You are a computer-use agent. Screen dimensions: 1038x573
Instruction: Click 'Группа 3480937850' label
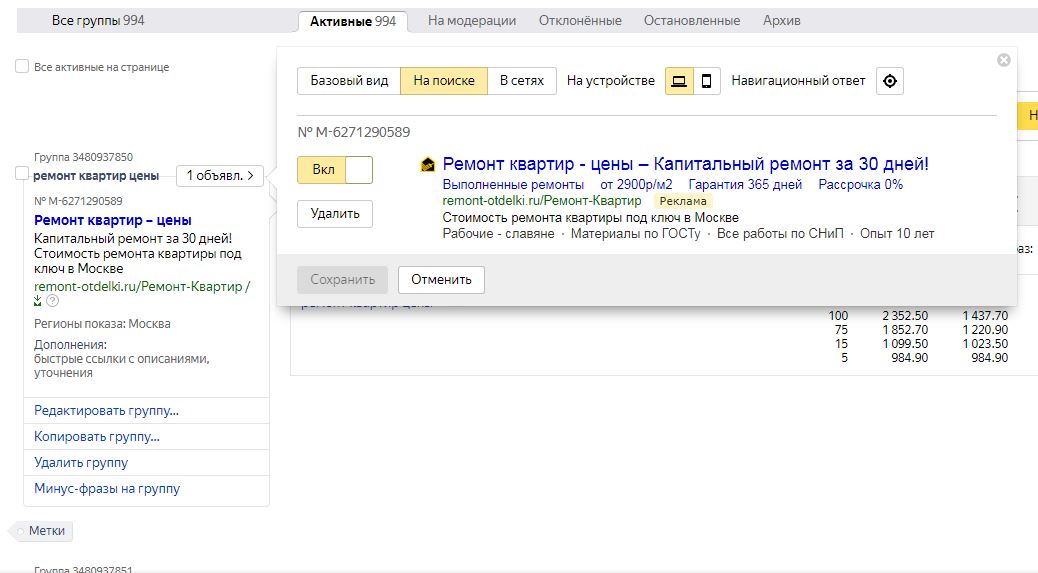[x=83, y=157]
